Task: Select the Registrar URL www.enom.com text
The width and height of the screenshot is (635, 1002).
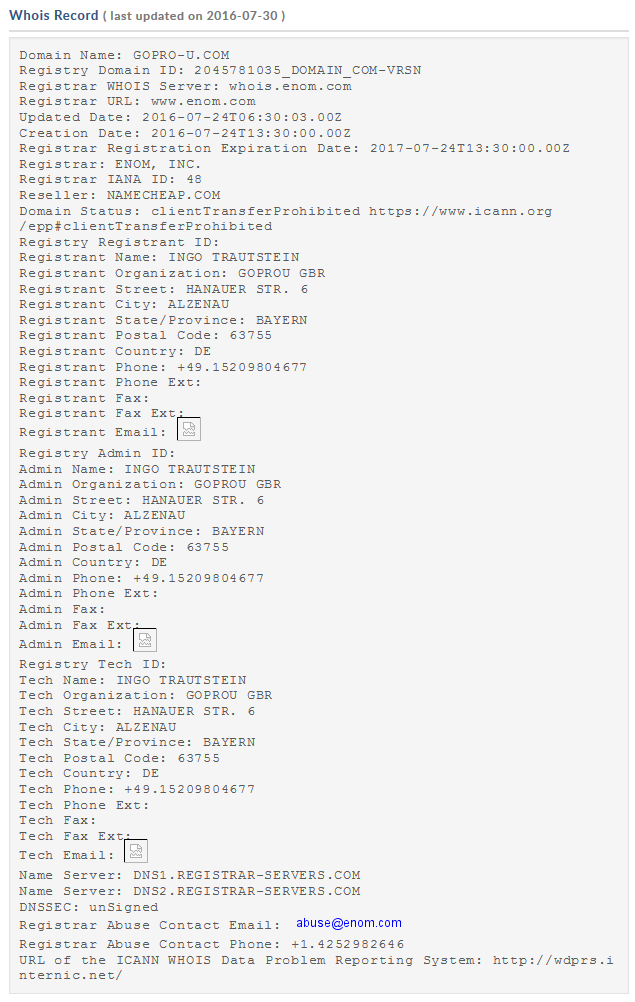Action: click(x=203, y=102)
